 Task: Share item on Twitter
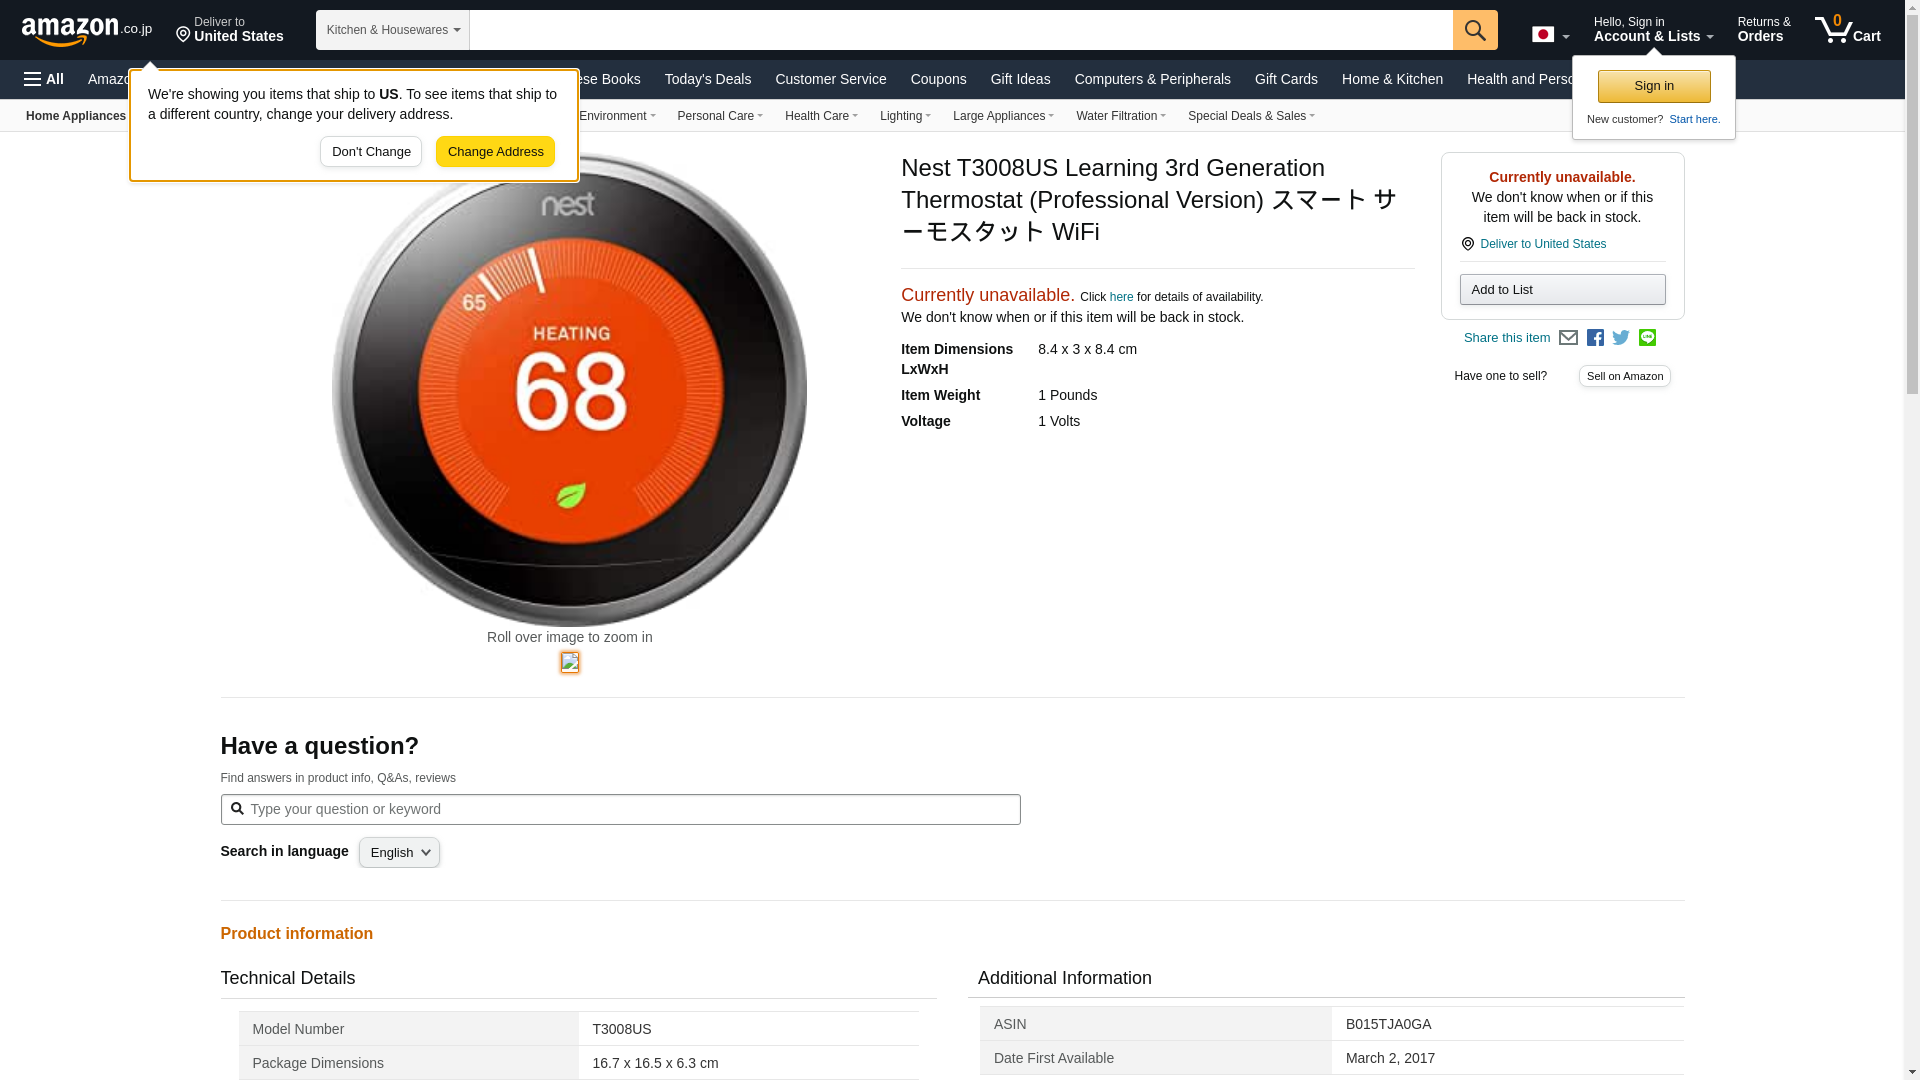tap(1621, 338)
